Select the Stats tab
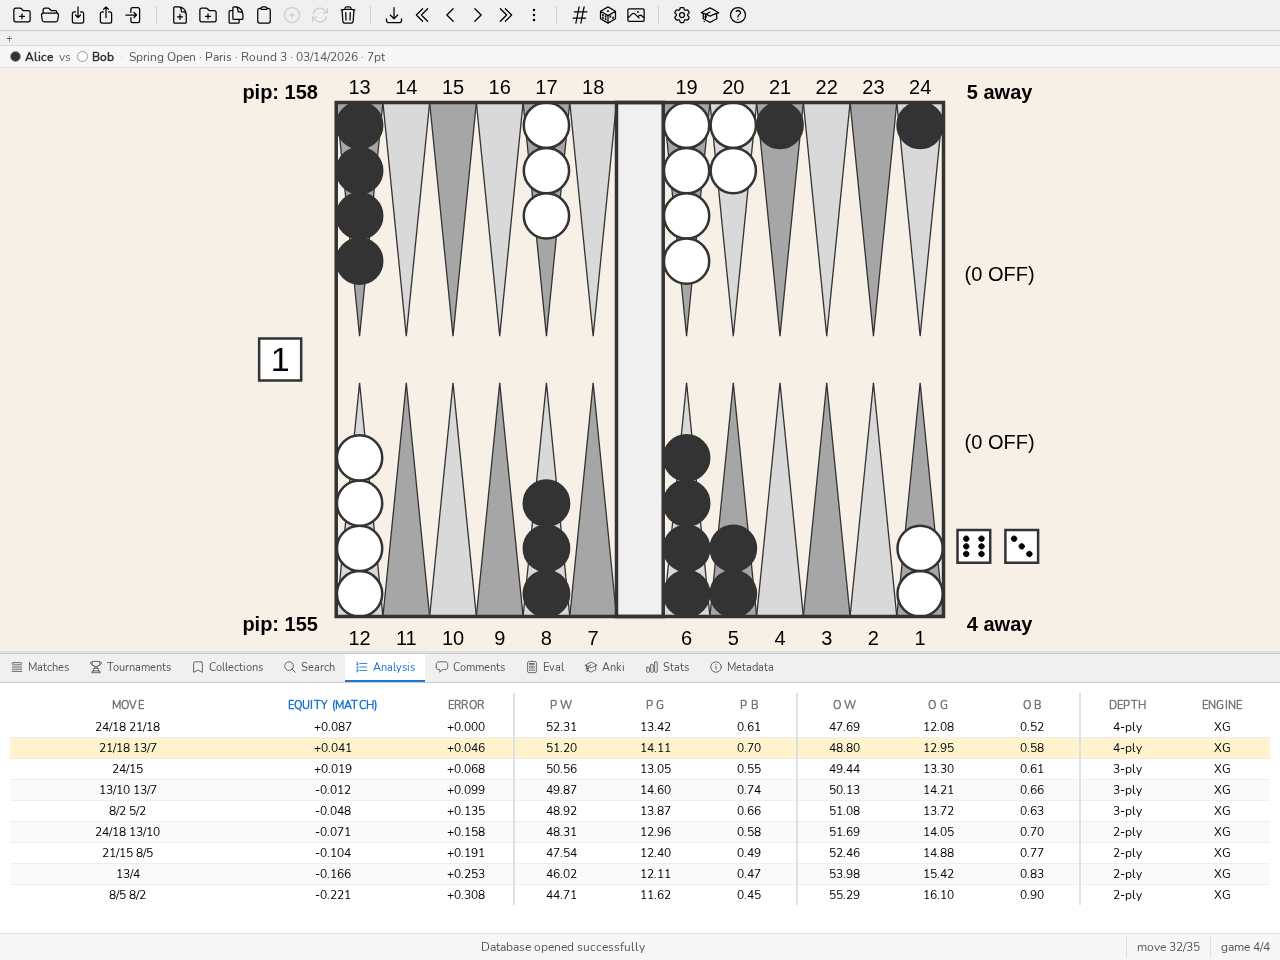1280x960 pixels. [x=667, y=667]
